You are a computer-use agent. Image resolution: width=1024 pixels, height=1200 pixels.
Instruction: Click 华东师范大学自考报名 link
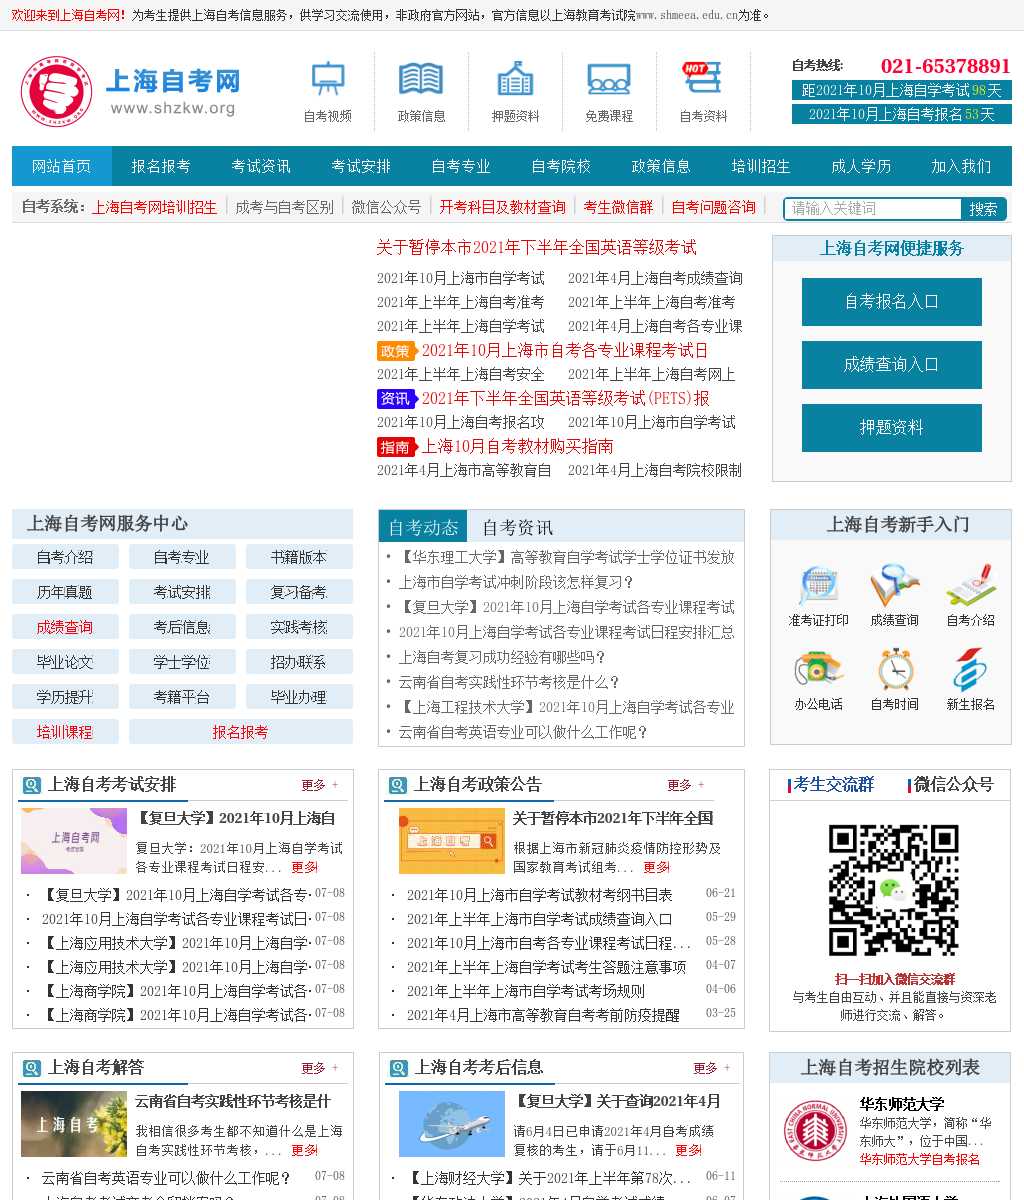click(920, 1159)
